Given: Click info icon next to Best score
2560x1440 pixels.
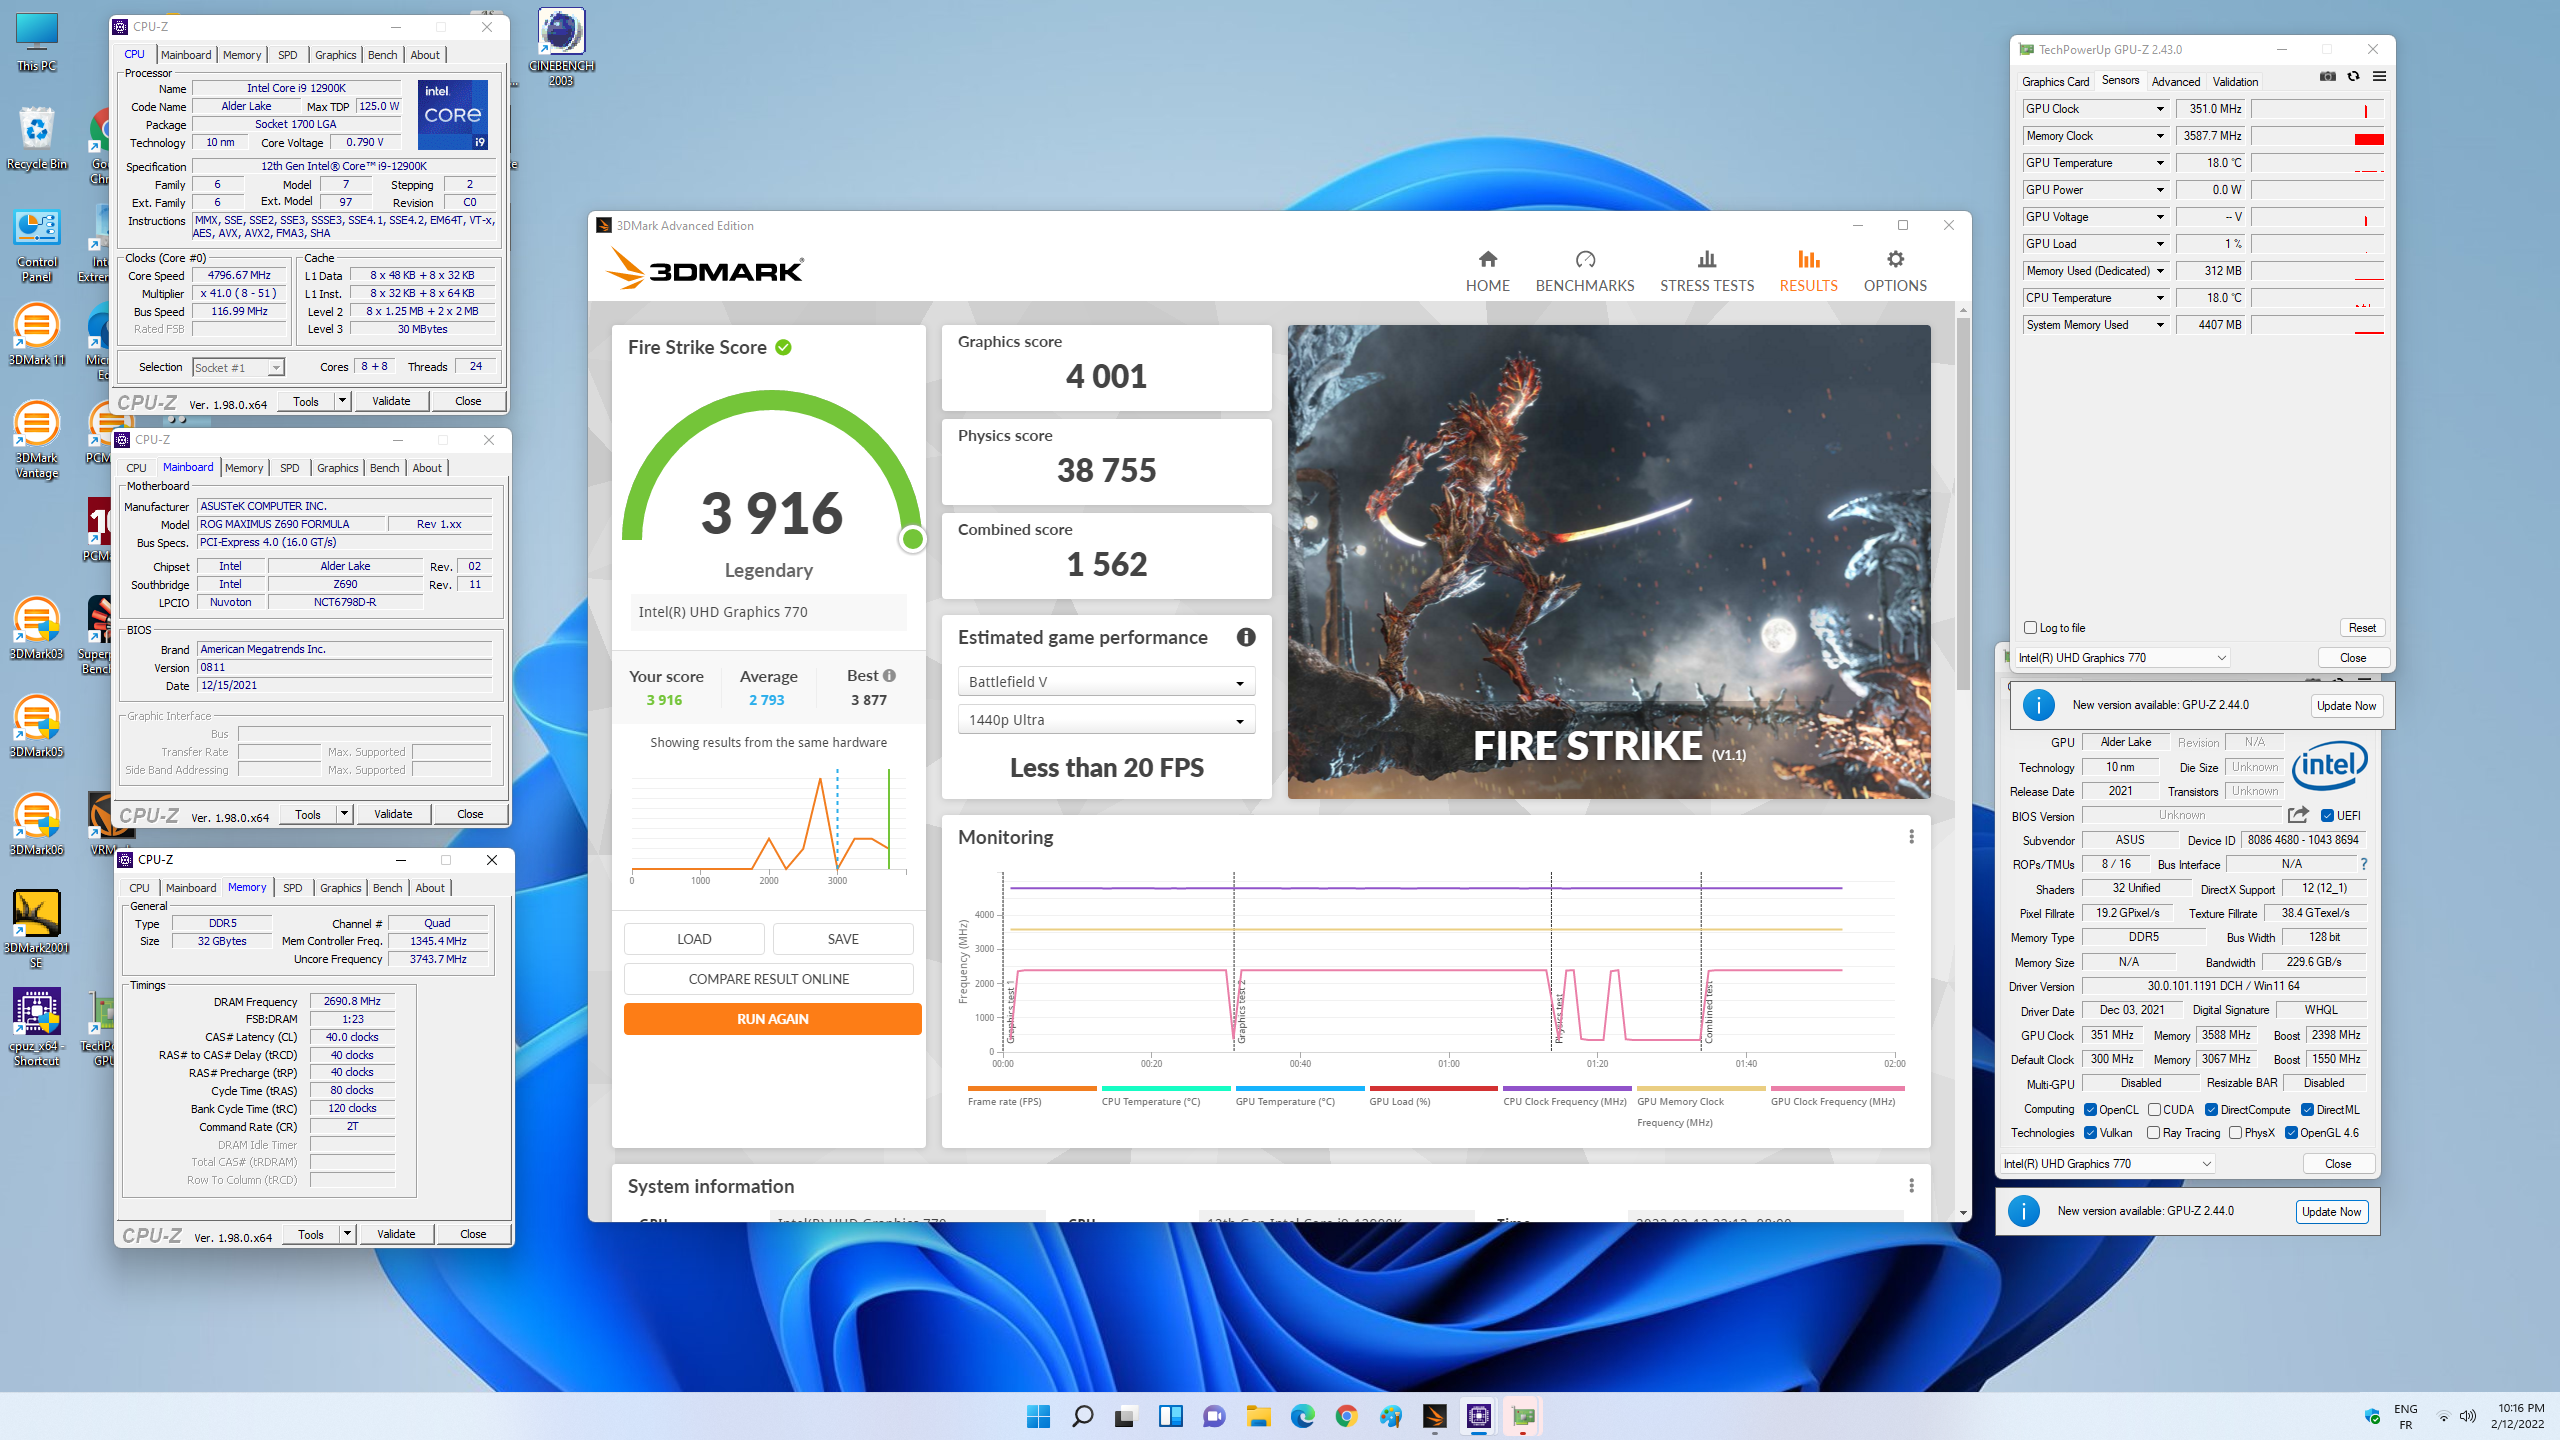Looking at the screenshot, I should (x=889, y=675).
